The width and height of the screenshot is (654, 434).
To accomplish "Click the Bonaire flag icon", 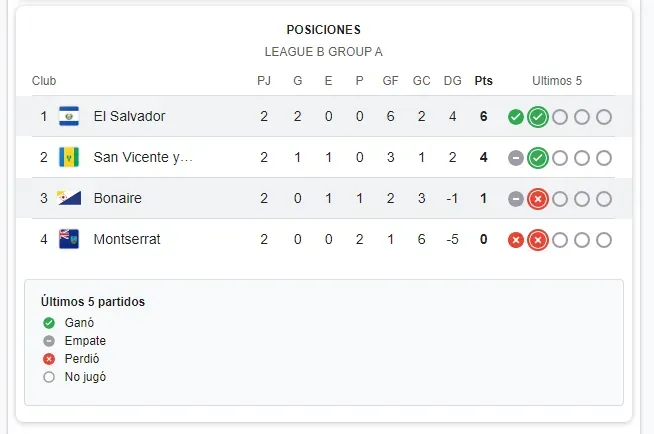I will (69, 198).
